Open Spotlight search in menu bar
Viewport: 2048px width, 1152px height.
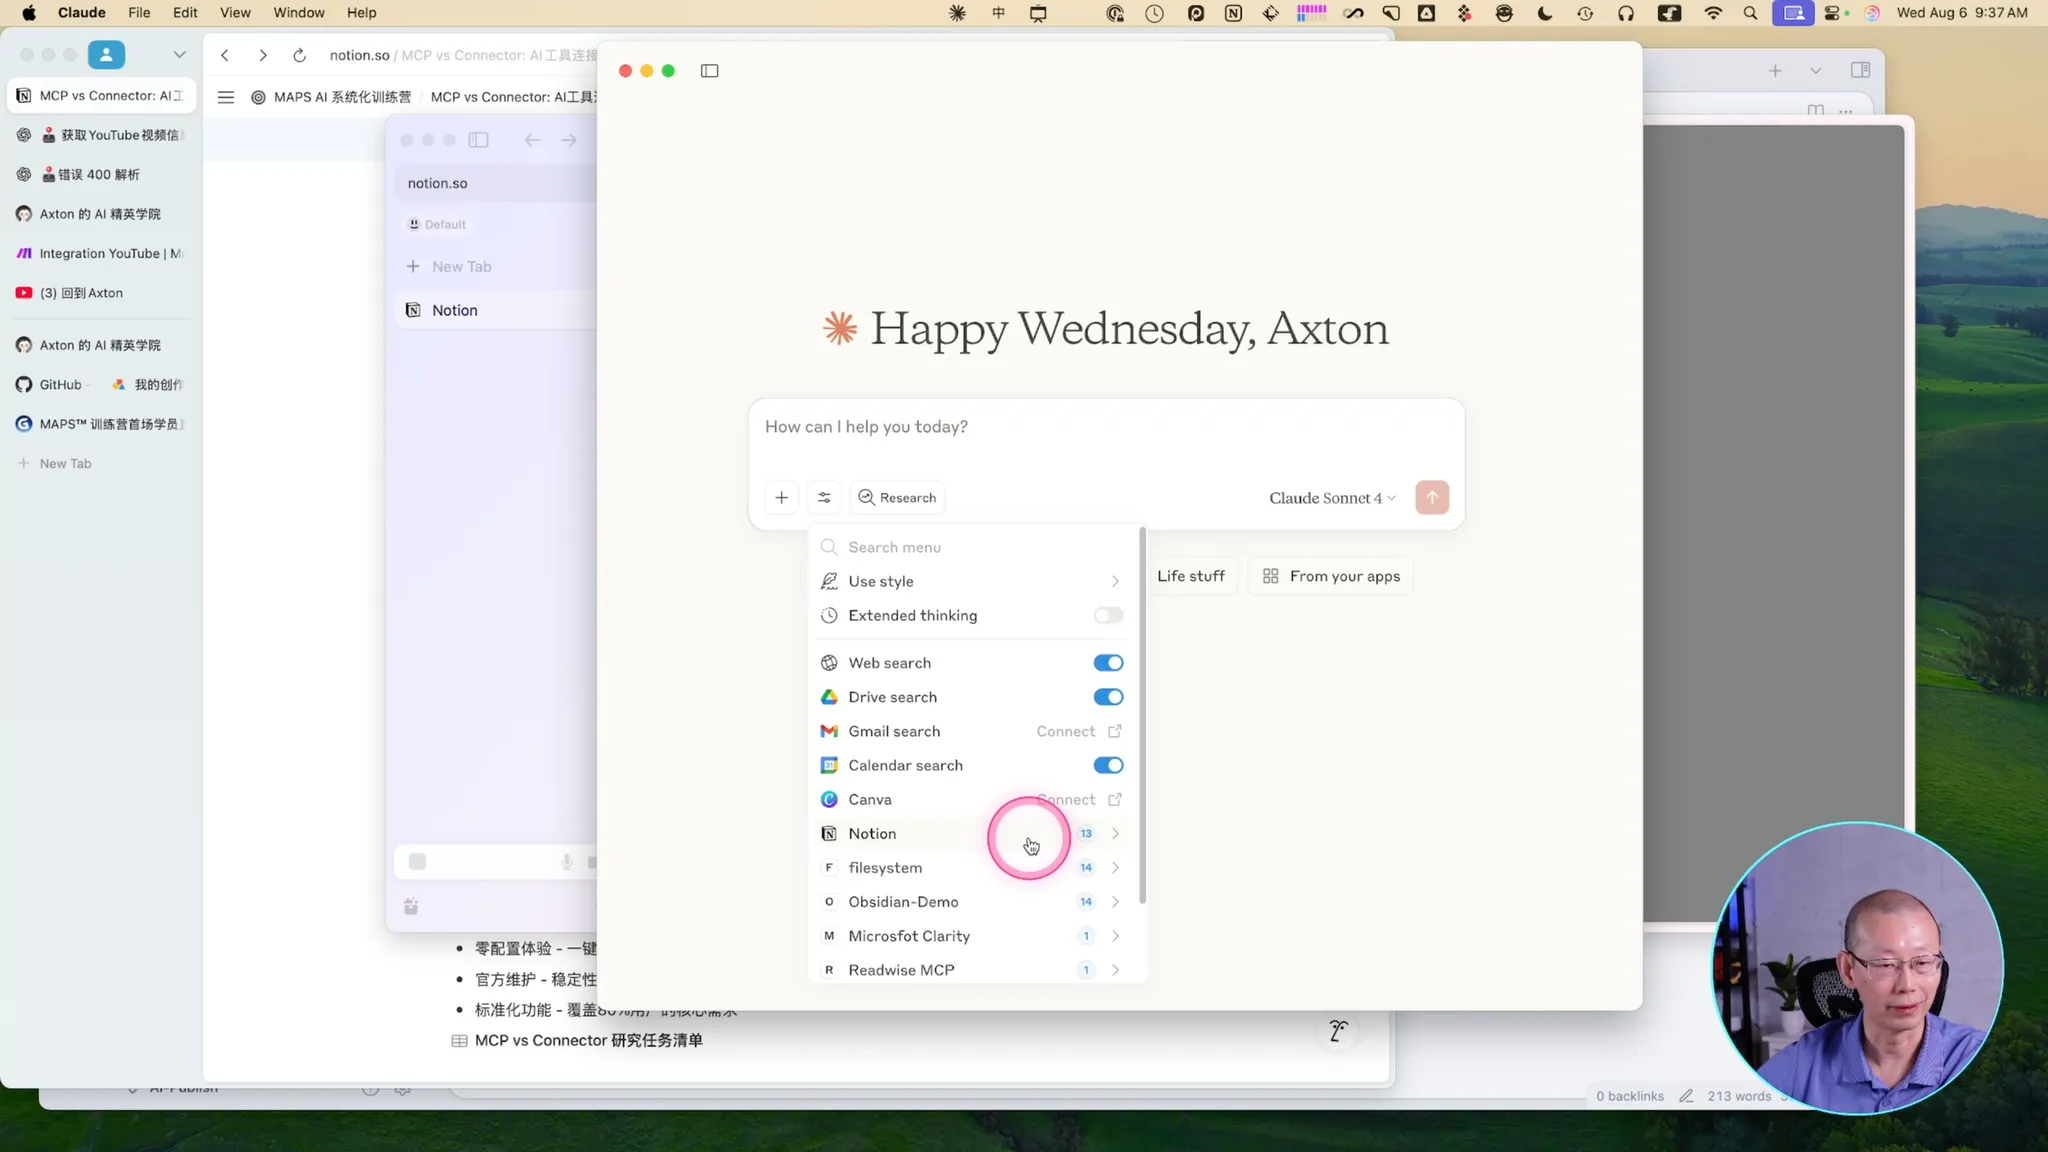pyautogui.click(x=1750, y=13)
